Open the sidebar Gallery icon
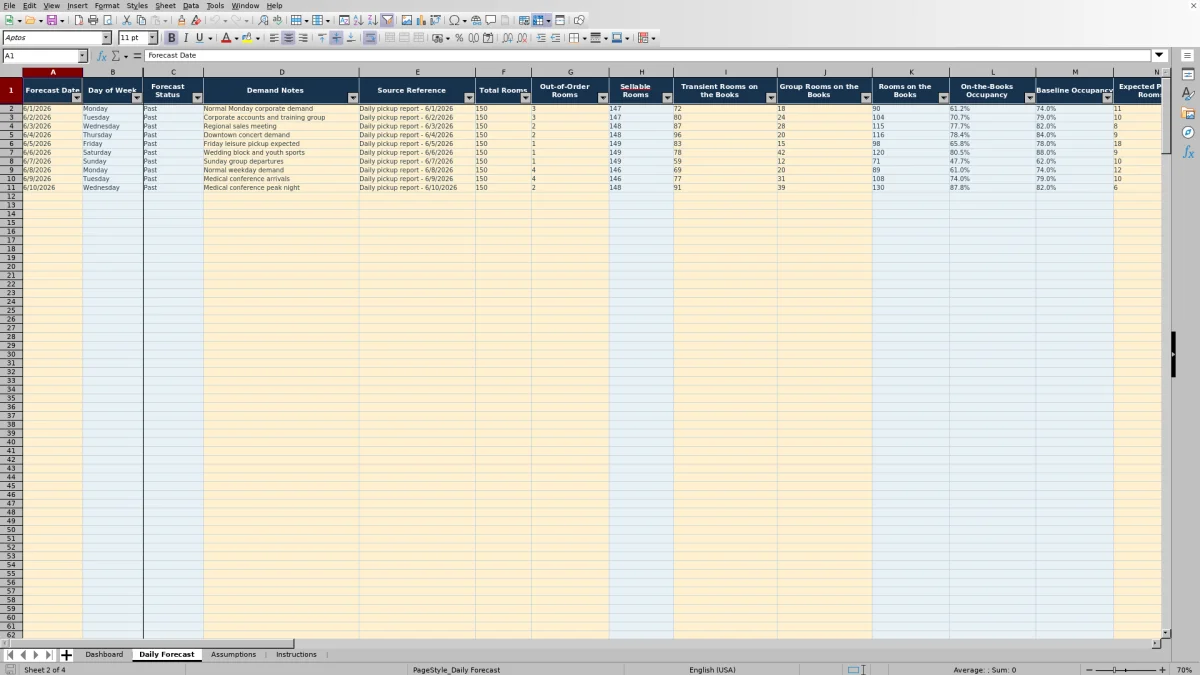 click(x=1188, y=113)
